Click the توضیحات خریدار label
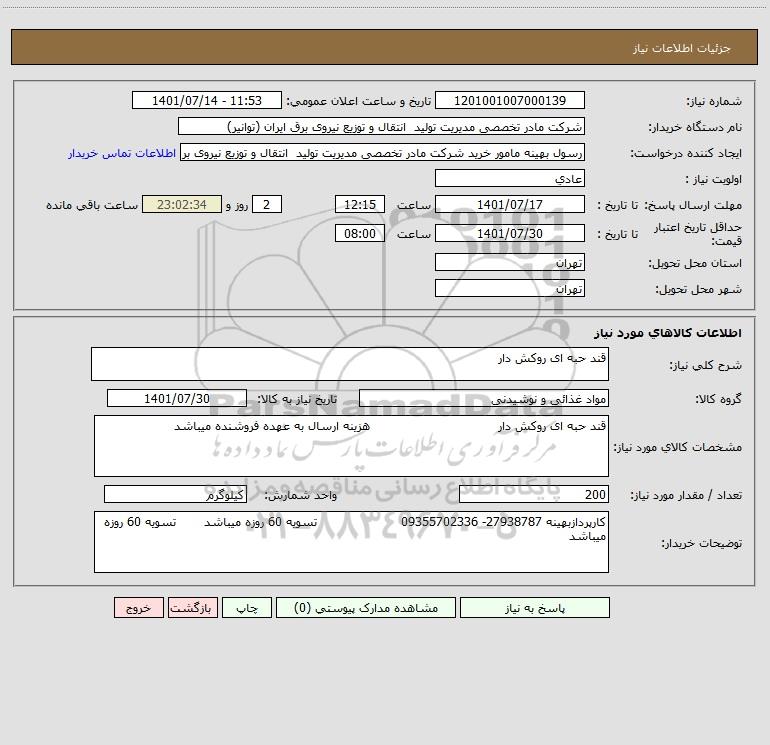 pyautogui.click(x=701, y=543)
